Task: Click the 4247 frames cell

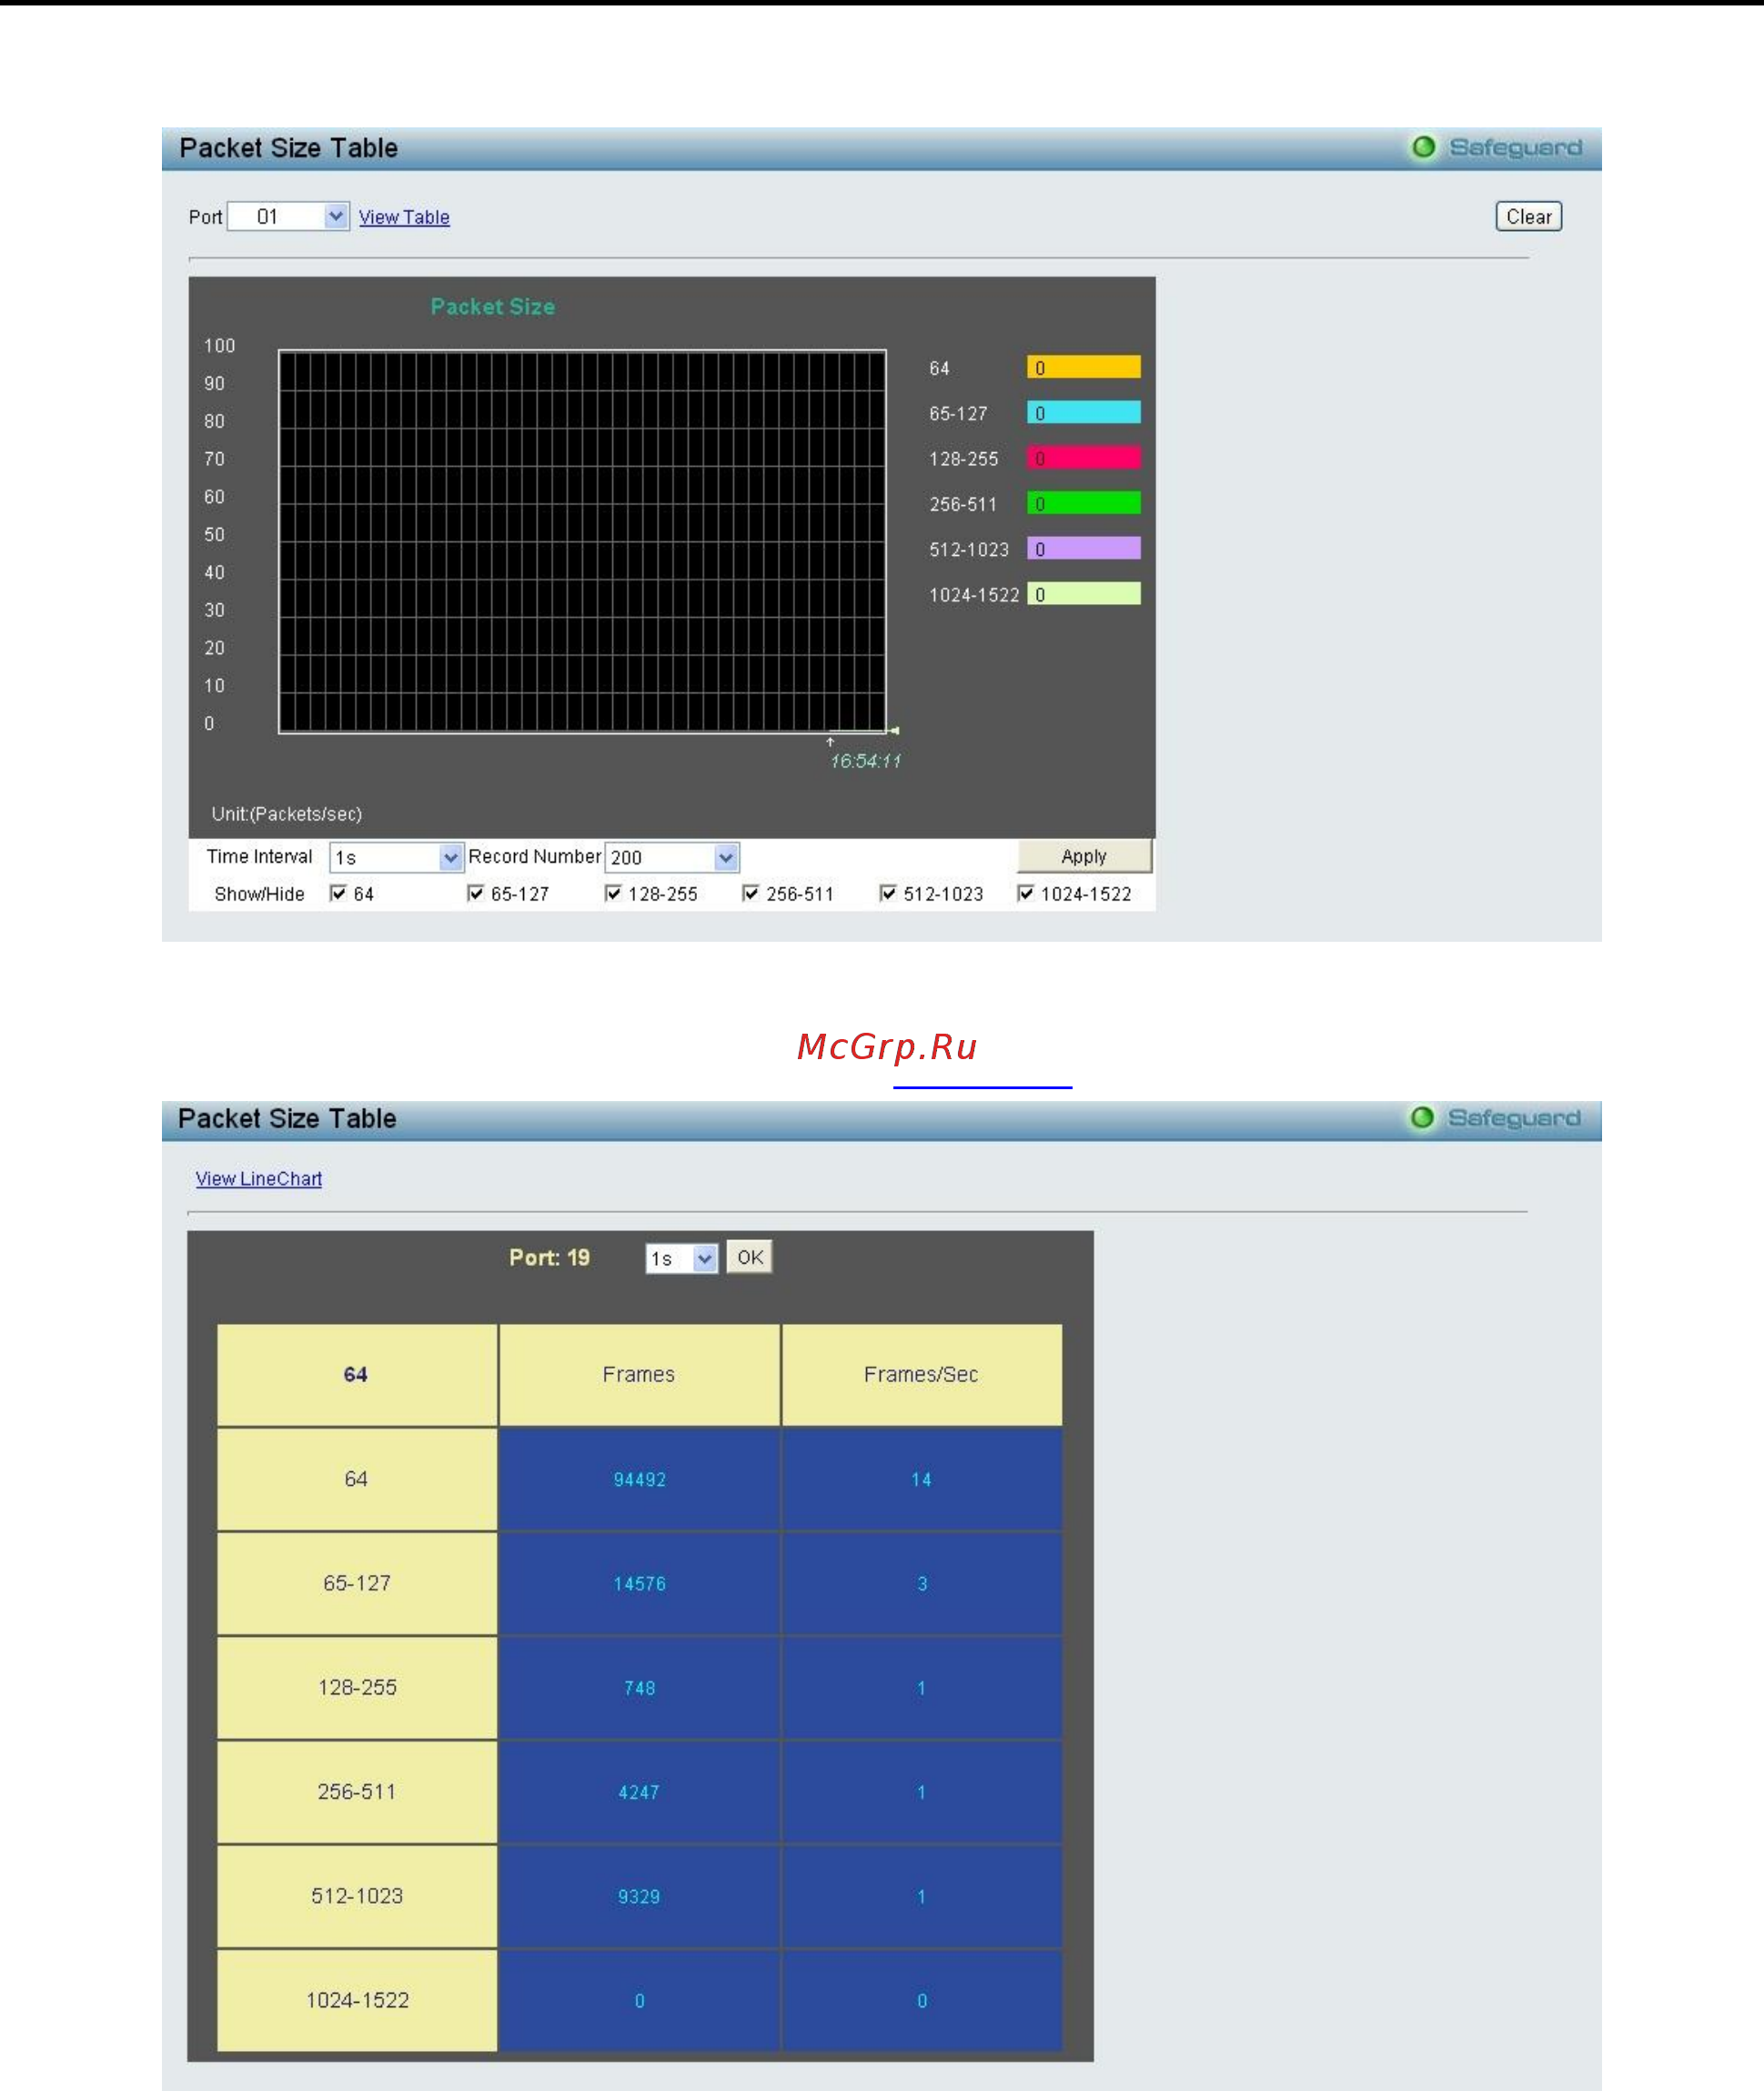Action: (639, 1792)
